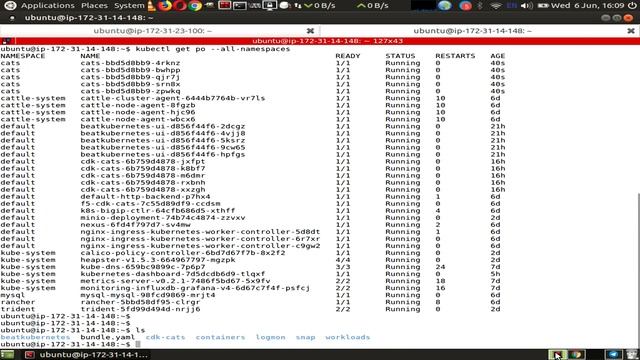
Task: Click pod name trident-5fd99d494d-nrjj6
Action: pyautogui.click(x=140, y=309)
